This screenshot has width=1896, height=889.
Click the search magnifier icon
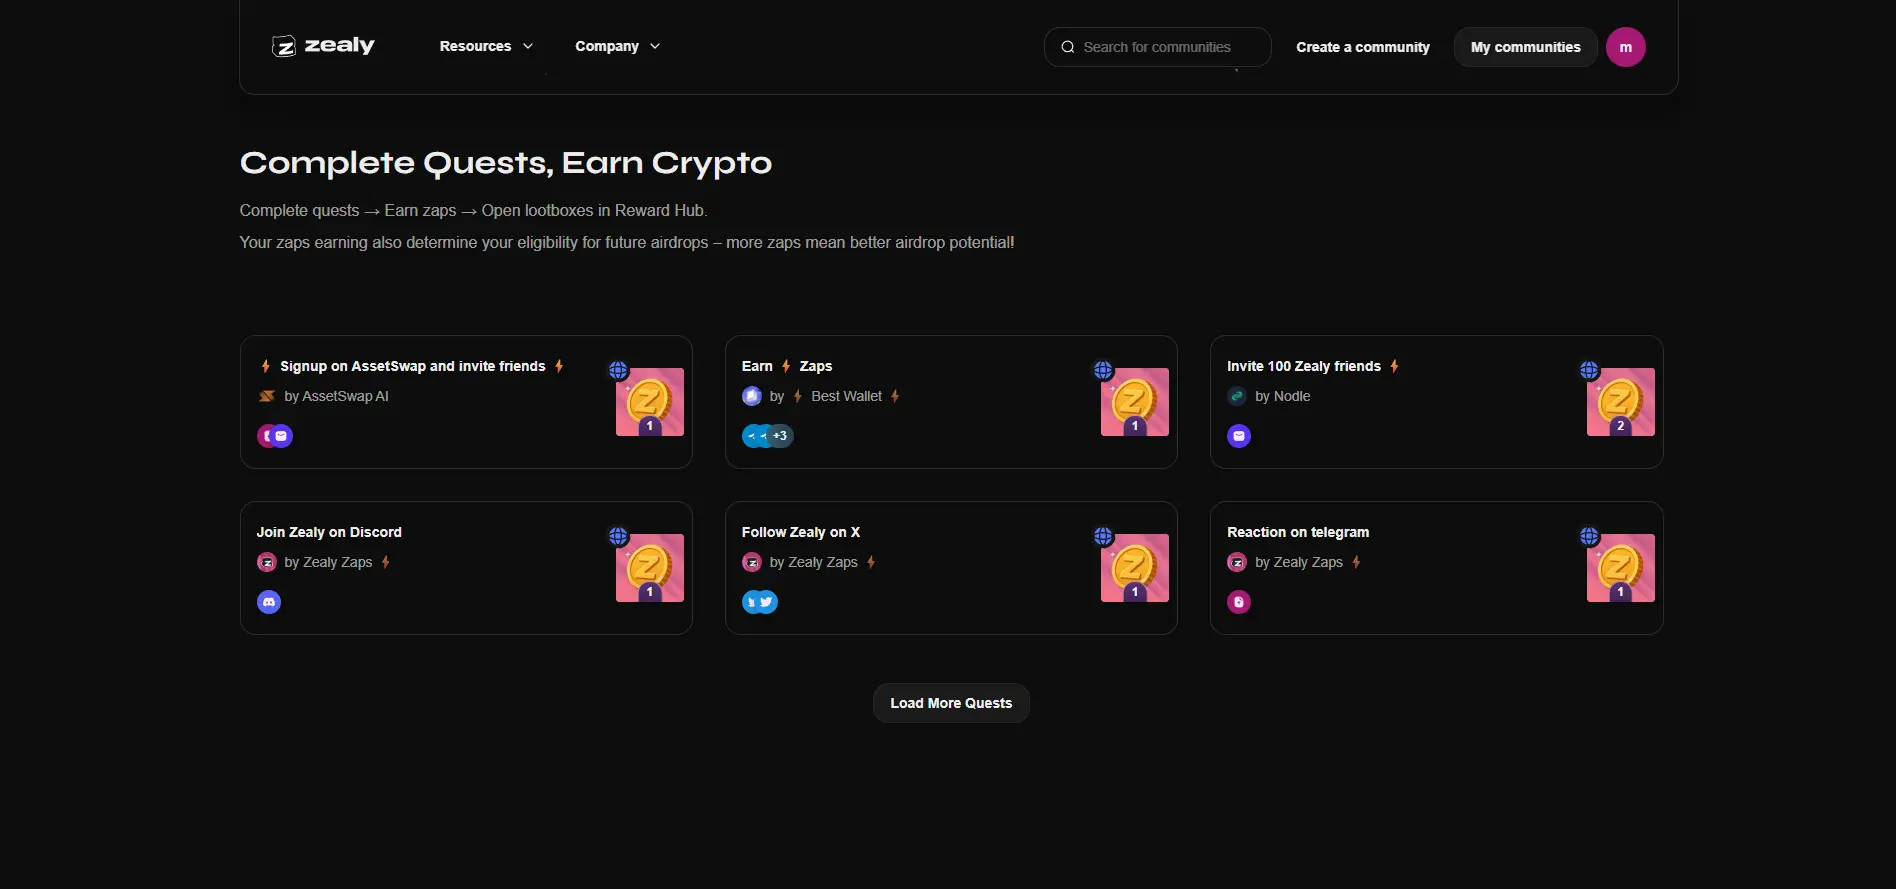point(1068,47)
